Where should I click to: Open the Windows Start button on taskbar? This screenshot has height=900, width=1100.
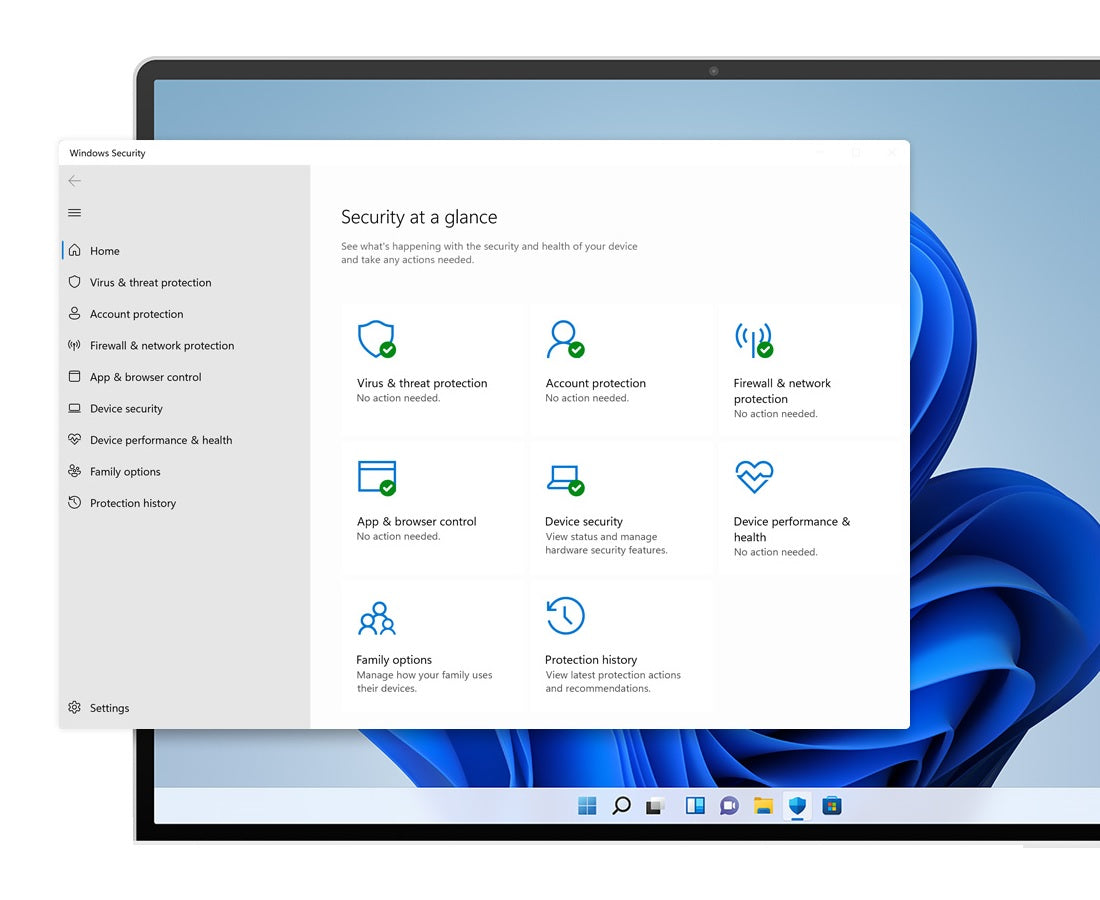coord(587,806)
